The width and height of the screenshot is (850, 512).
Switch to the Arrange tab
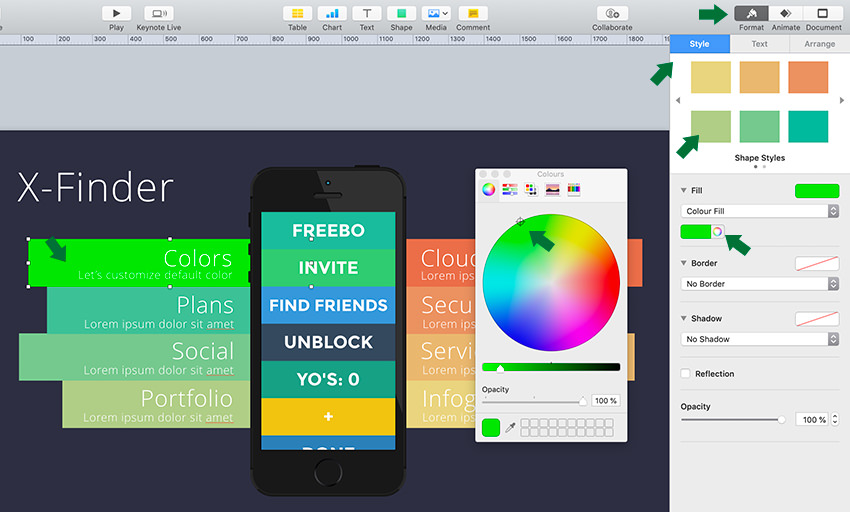click(x=820, y=44)
